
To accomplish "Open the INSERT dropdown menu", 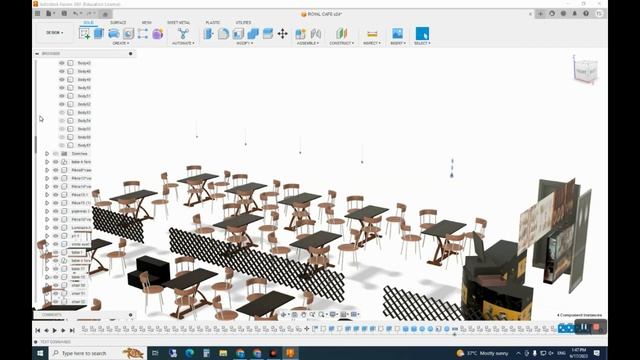I will coord(398,43).
